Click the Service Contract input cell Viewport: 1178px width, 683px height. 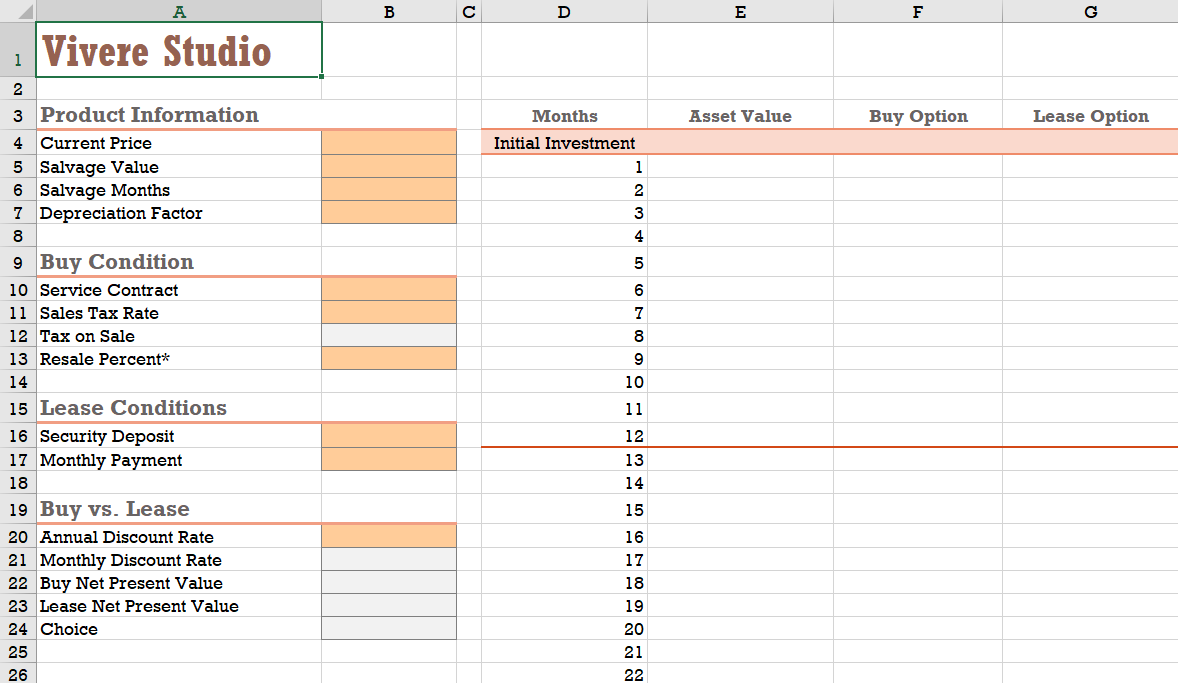(388, 289)
